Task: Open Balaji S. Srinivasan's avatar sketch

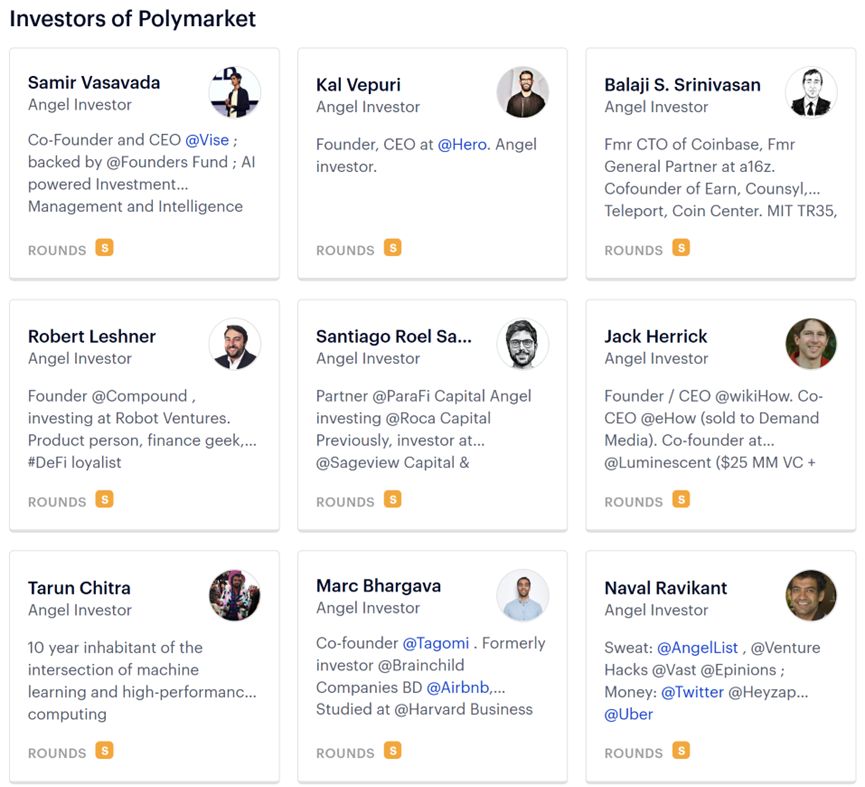Action: point(811,92)
